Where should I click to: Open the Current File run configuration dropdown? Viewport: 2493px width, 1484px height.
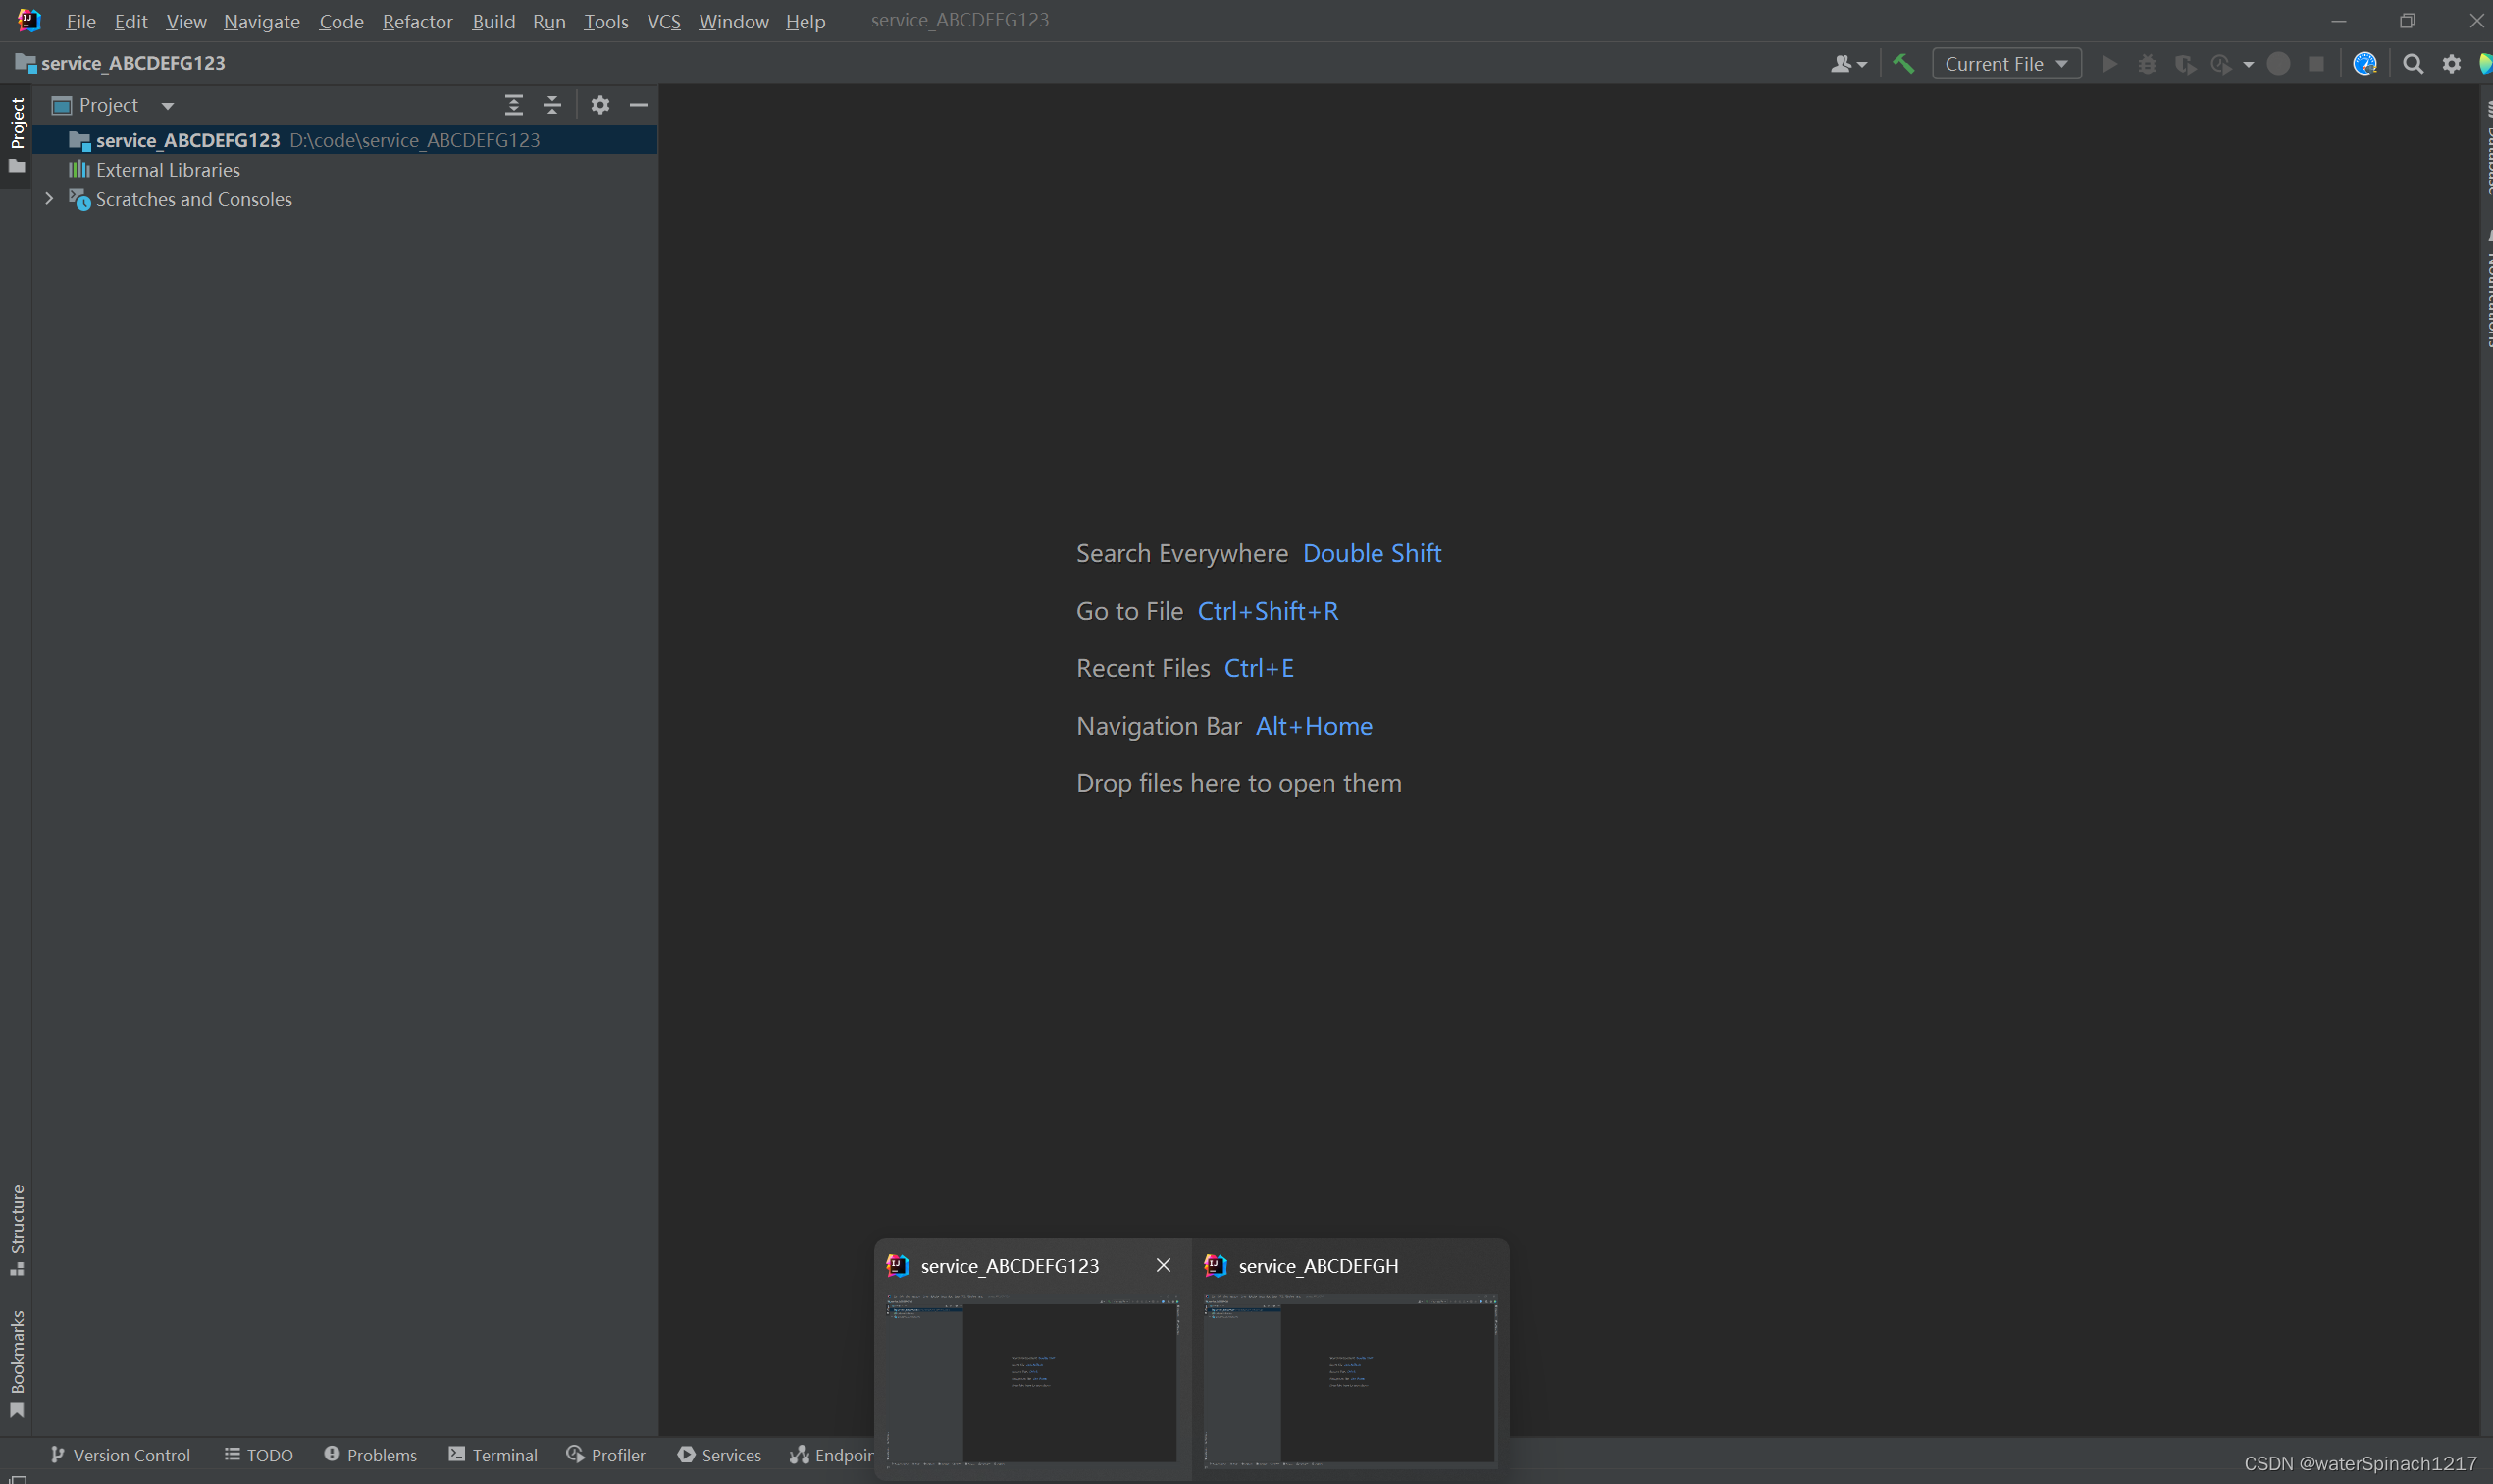click(x=2005, y=64)
